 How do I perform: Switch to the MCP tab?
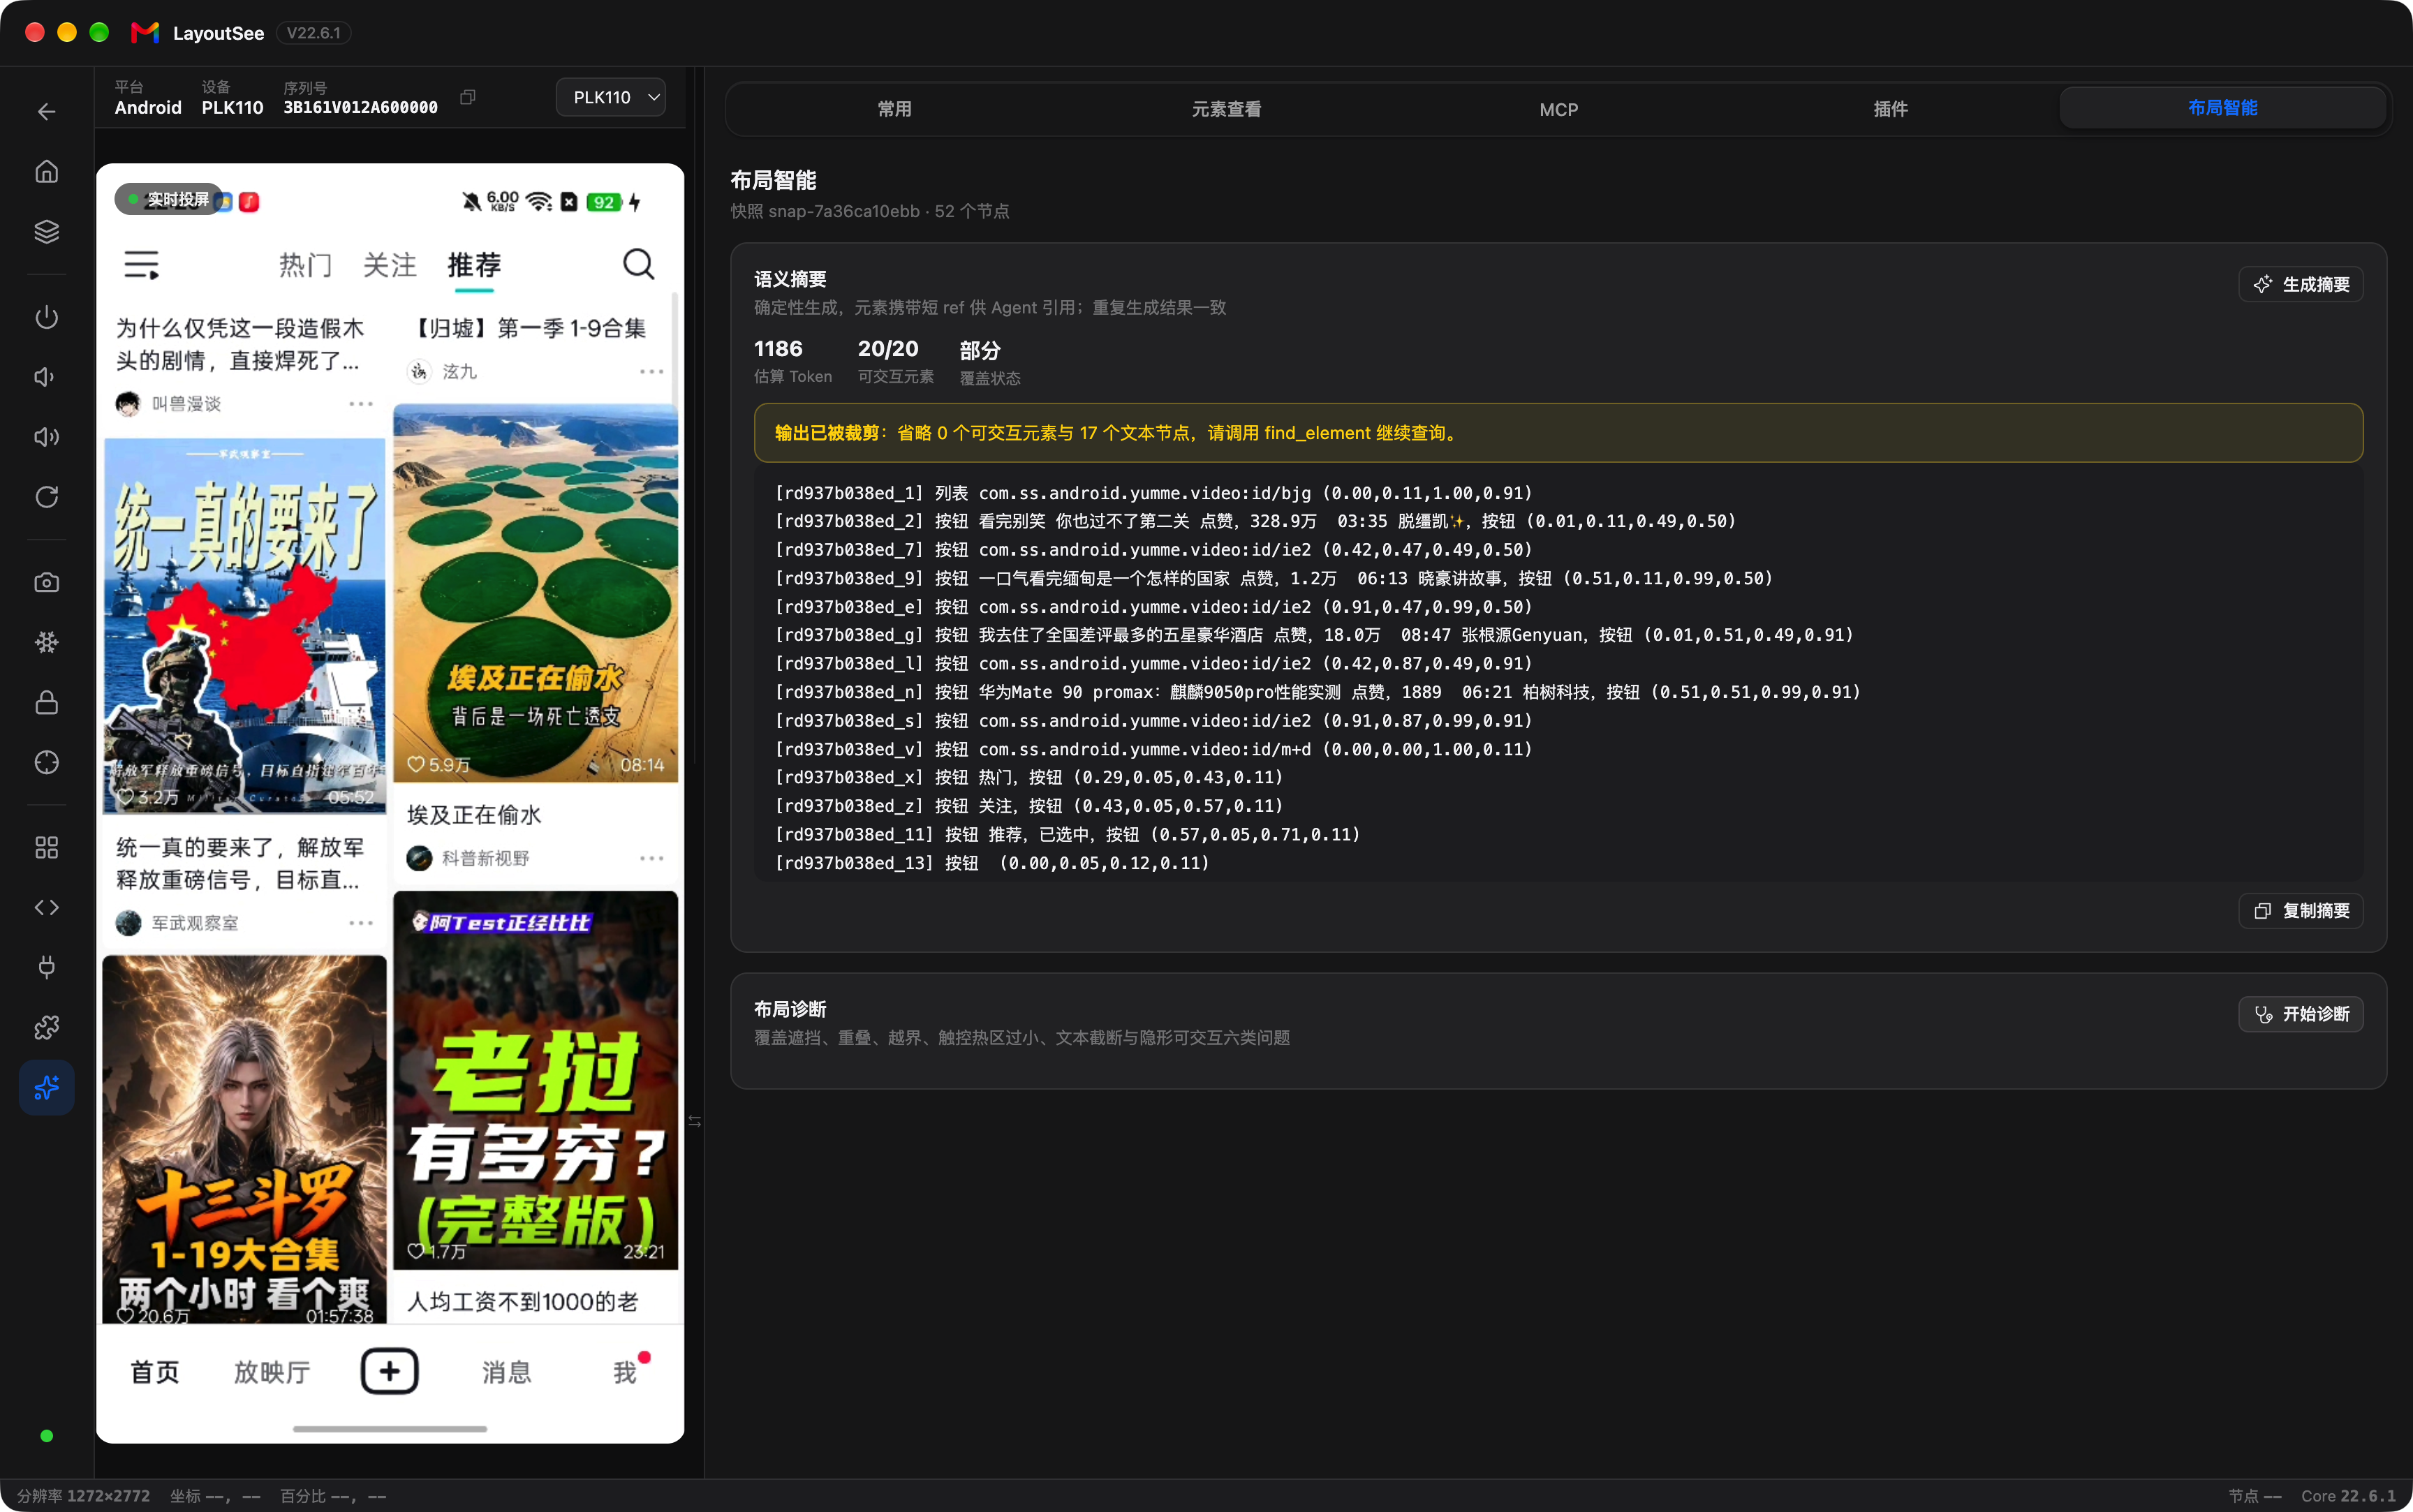pos(1558,108)
